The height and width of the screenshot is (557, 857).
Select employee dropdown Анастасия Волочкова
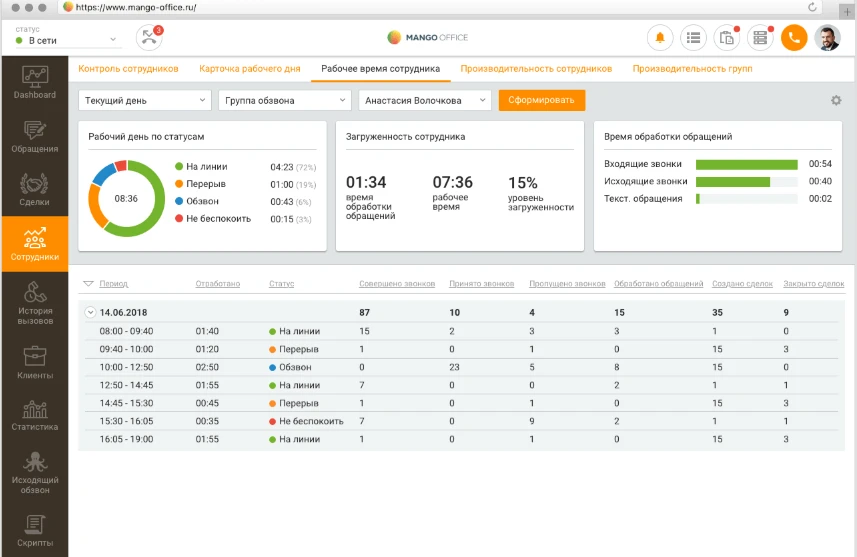tap(425, 101)
